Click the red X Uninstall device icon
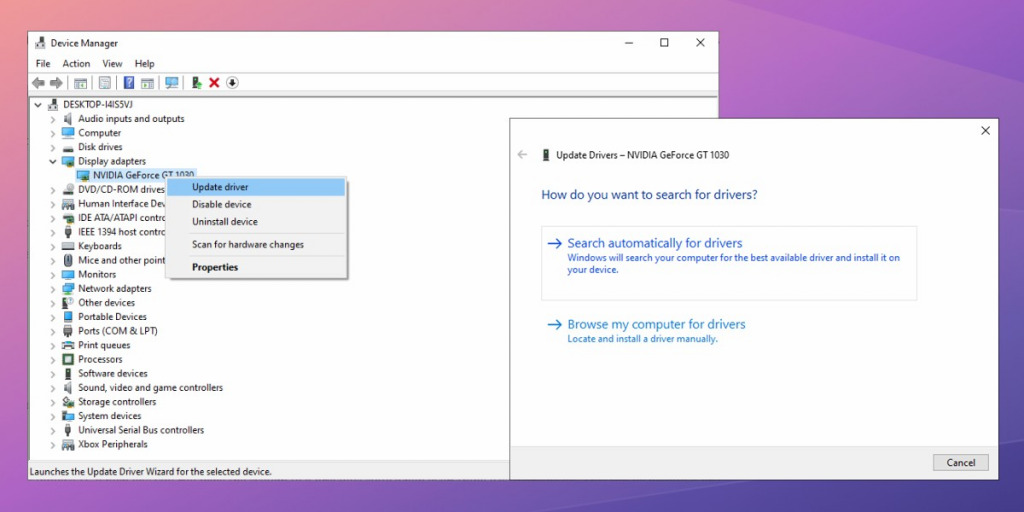This screenshot has height=512, width=1024. pyautogui.click(x=214, y=83)
